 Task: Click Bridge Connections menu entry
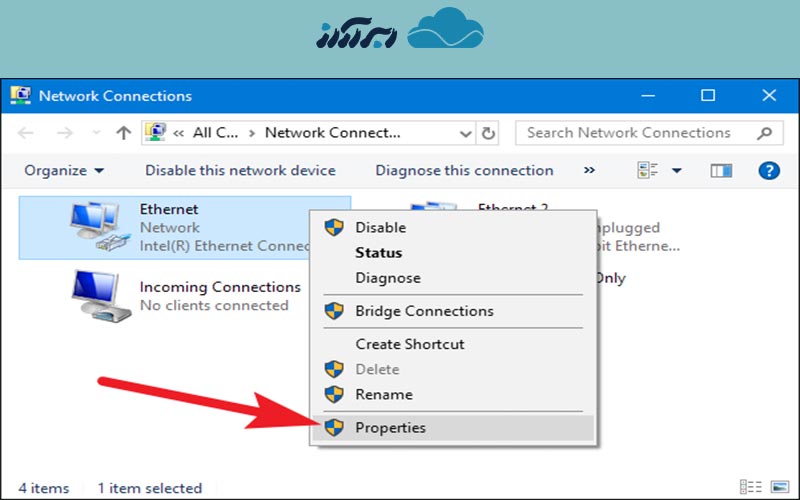point(424,312)
